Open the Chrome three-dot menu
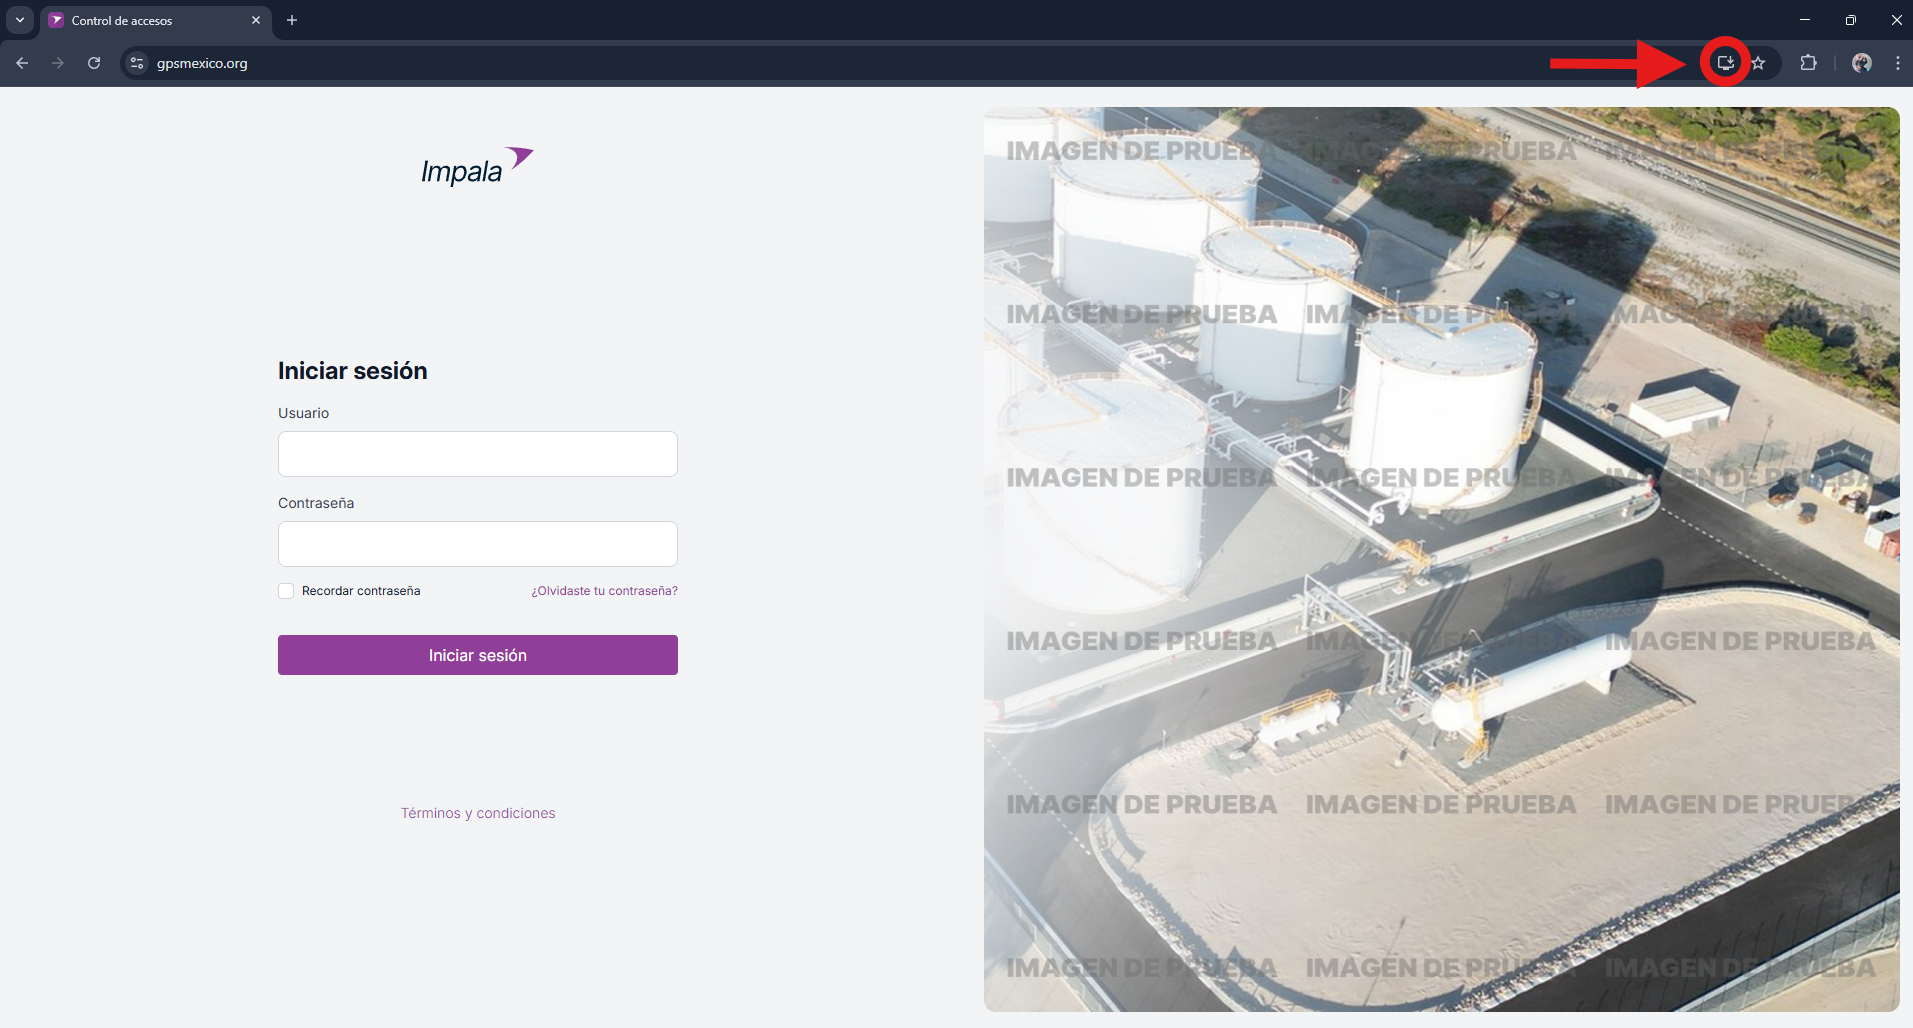This screenshot has width=1913, height=1028. point(1897,63)
